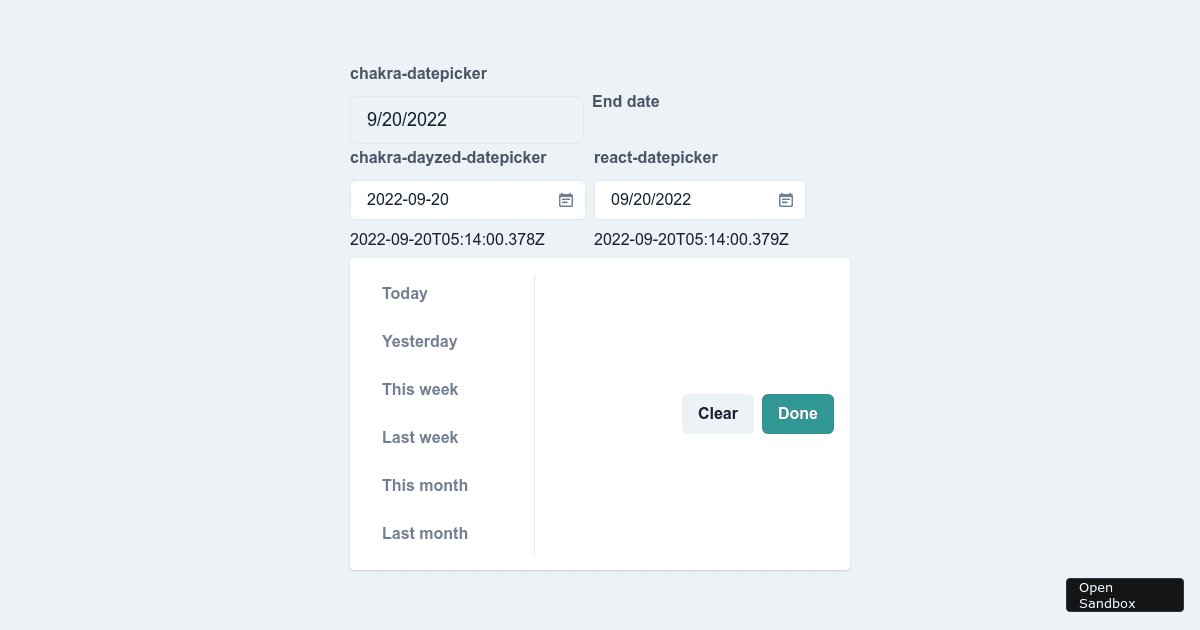Choose the This week preset
The image size is (1200, 630).
[420, 389]
